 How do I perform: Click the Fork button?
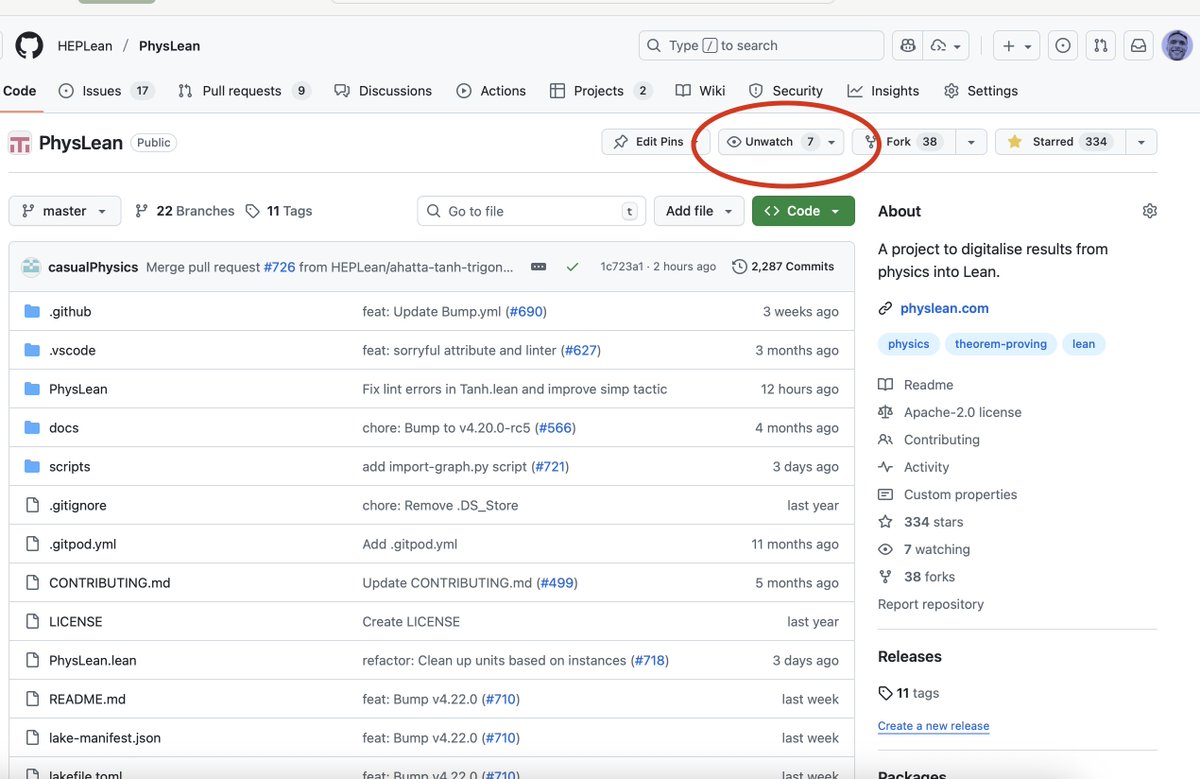click(903, 142)
